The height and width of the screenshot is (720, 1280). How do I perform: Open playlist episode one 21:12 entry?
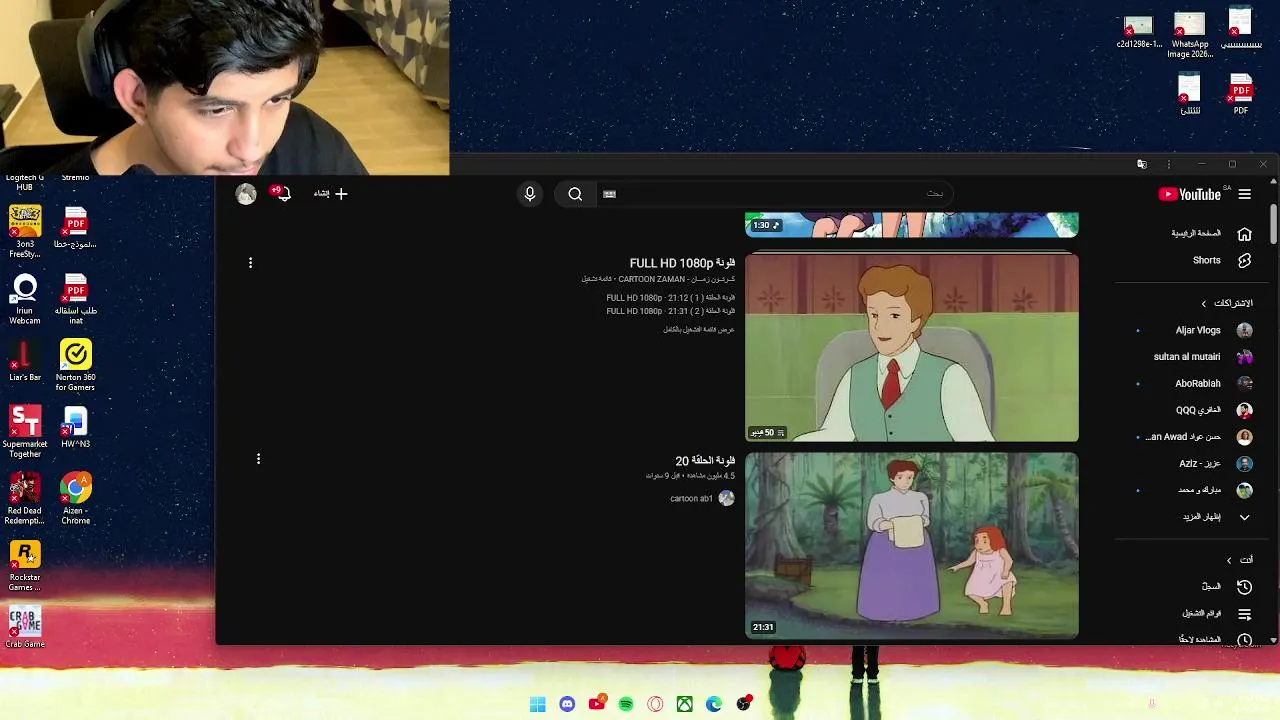[x=670, y=298]
